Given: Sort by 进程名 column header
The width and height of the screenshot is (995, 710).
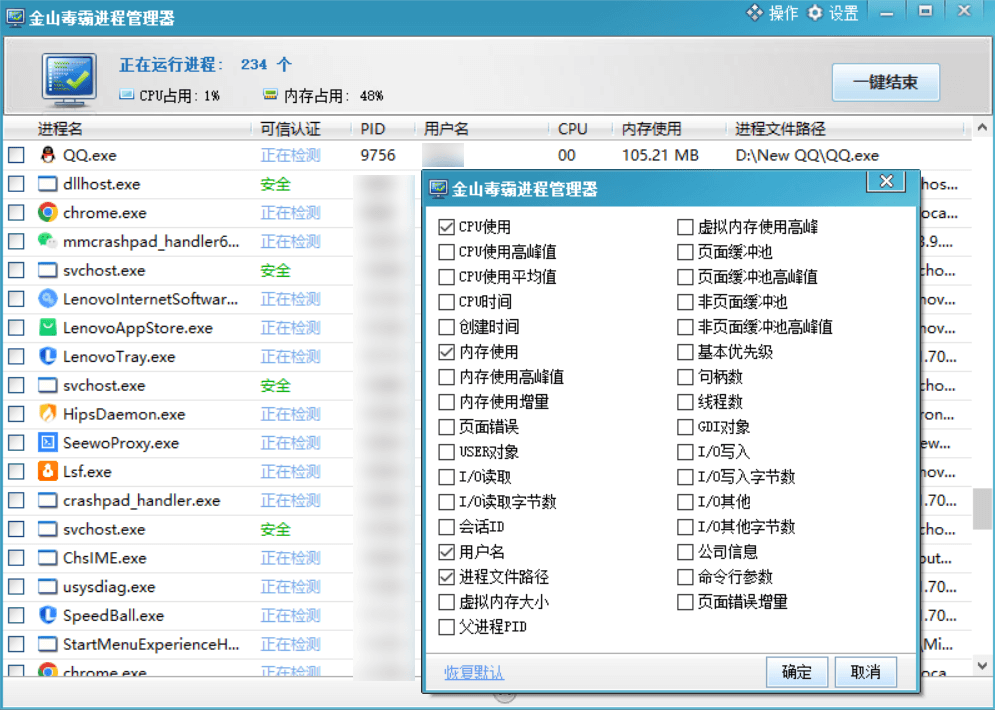Looking at the screenshot, I should [60, 129].
